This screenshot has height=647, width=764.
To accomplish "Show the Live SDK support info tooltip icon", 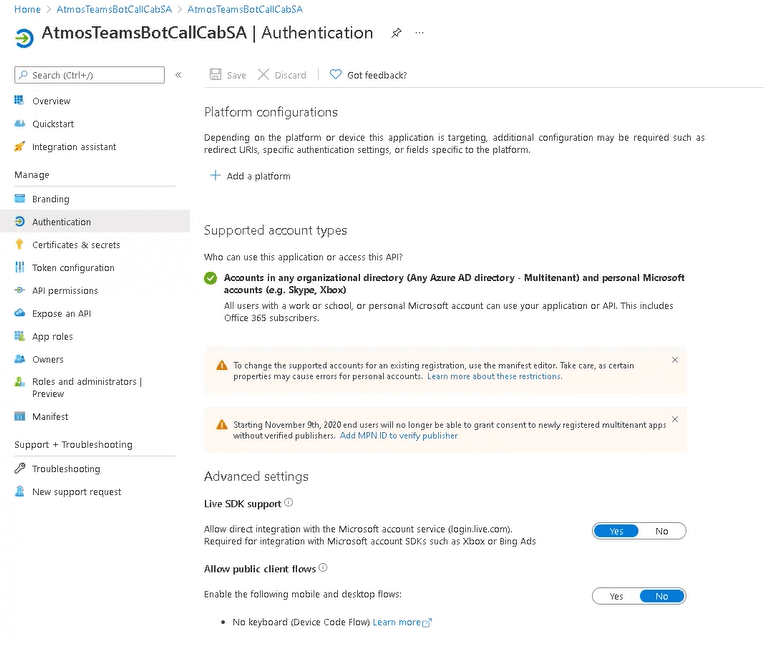I will 289,503.
